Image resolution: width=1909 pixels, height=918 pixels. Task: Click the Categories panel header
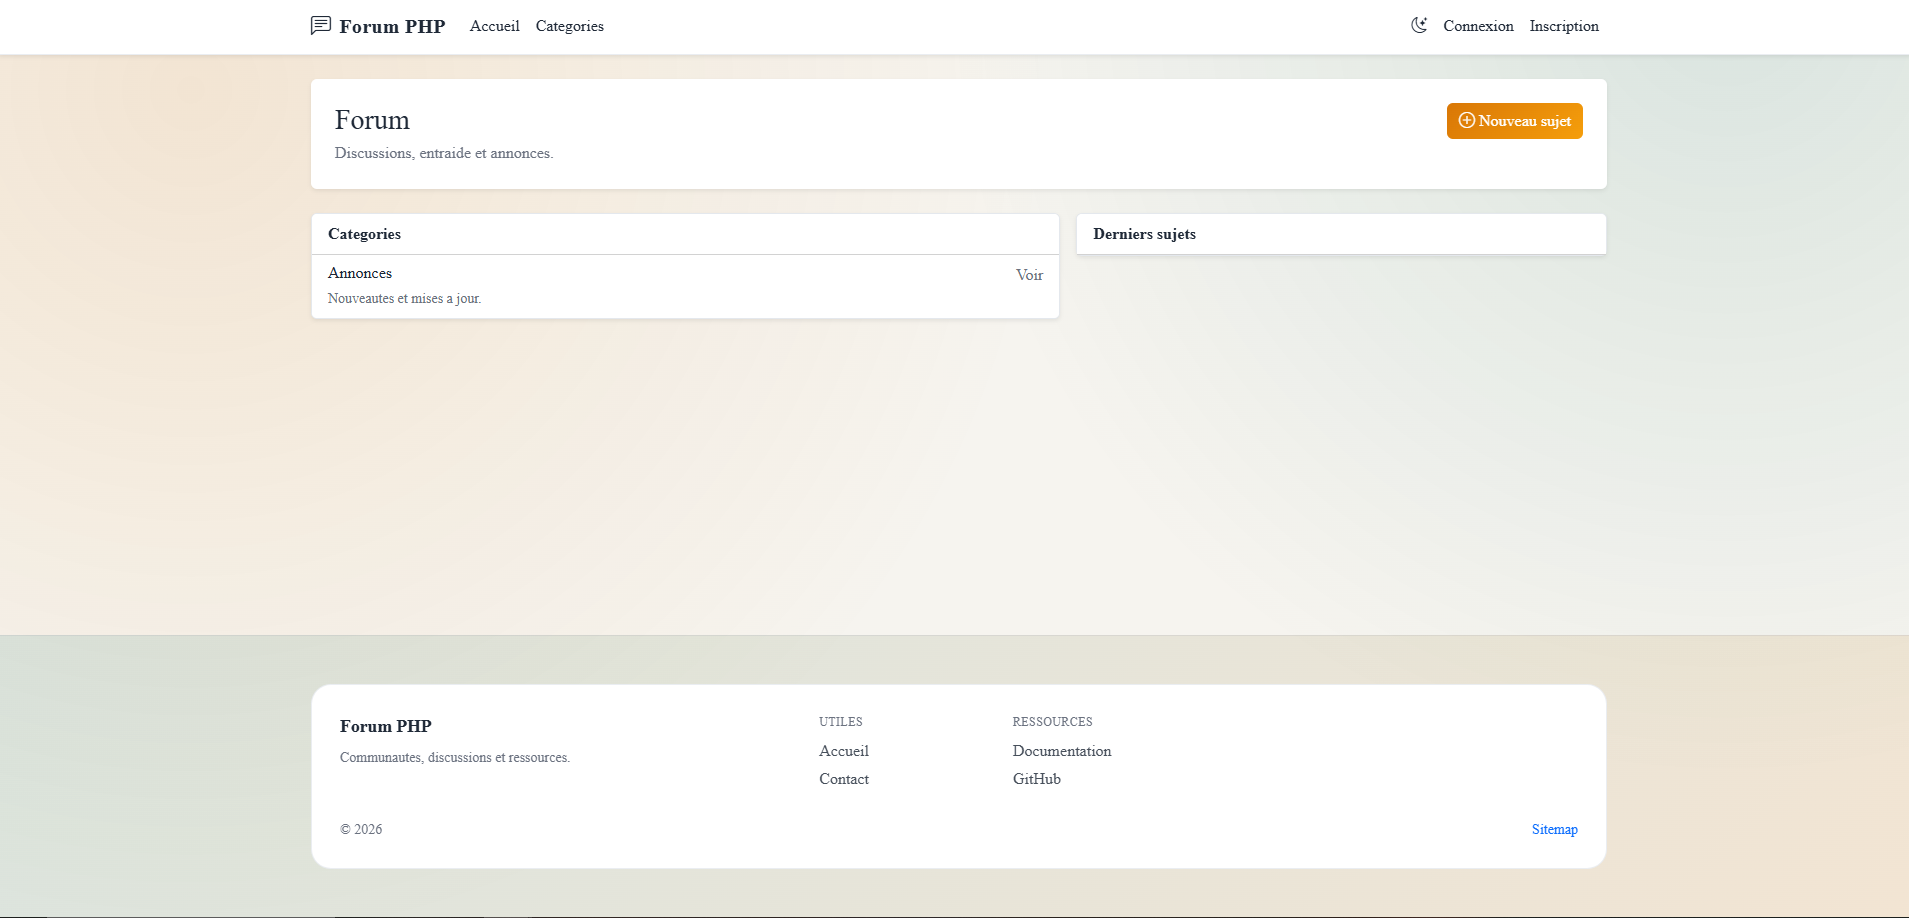coord(364,234)
